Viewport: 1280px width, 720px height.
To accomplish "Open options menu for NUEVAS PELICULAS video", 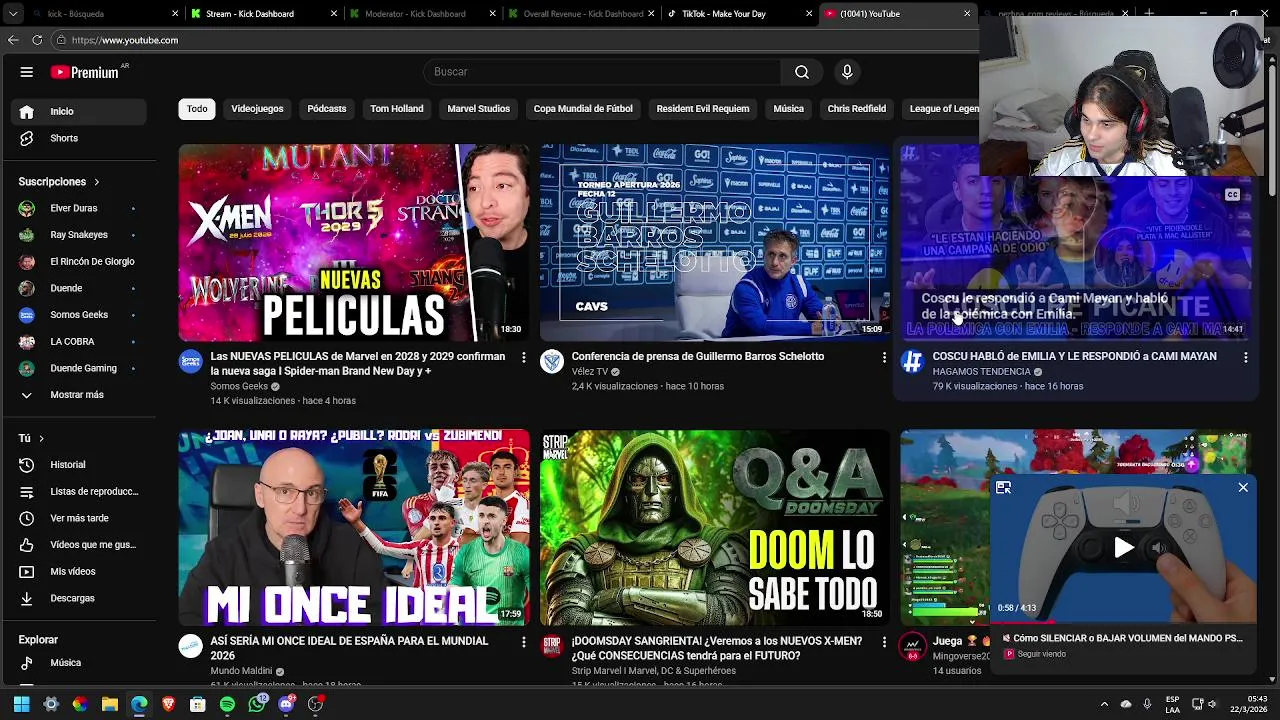I will tap(523, 357).
